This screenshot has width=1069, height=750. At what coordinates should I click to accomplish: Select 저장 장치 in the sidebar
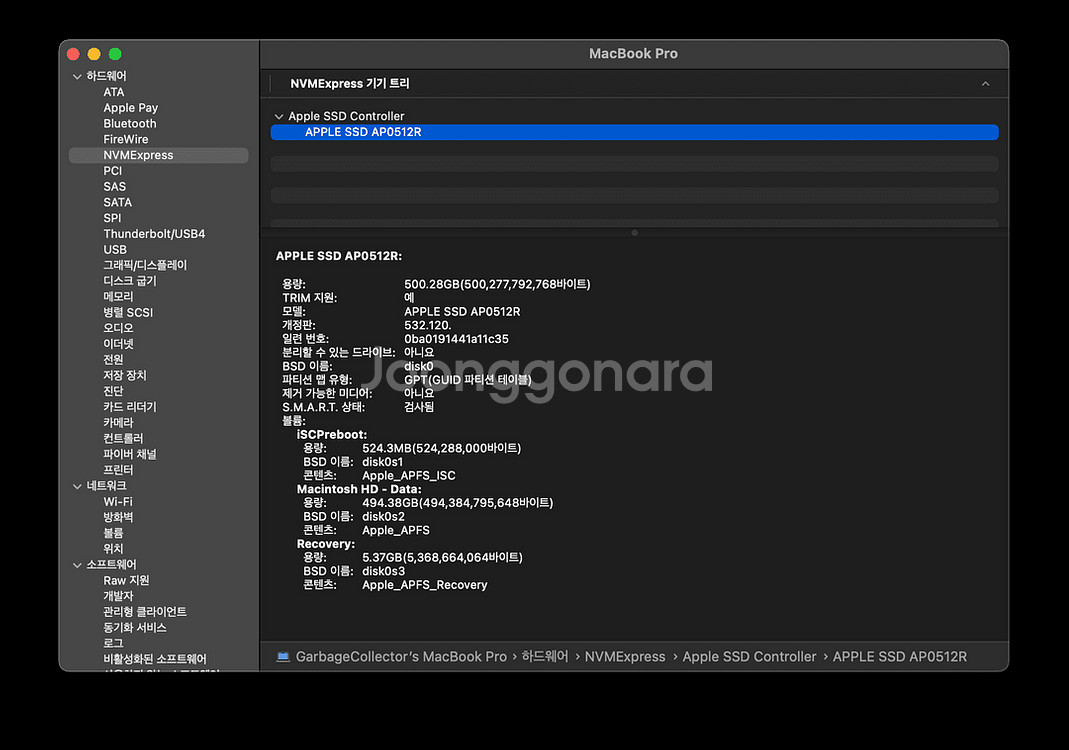pos(125,375)
